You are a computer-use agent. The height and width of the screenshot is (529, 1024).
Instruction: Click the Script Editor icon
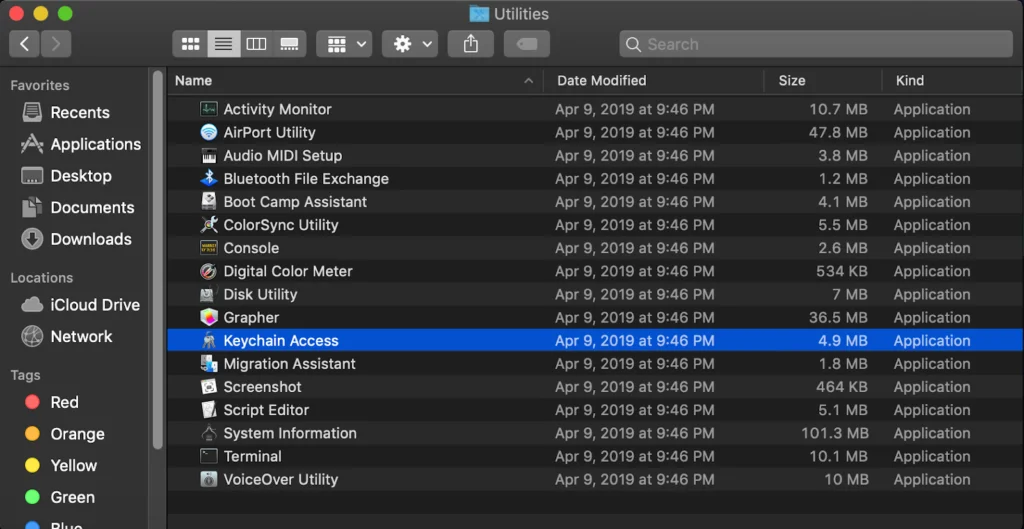pos(208,410)
